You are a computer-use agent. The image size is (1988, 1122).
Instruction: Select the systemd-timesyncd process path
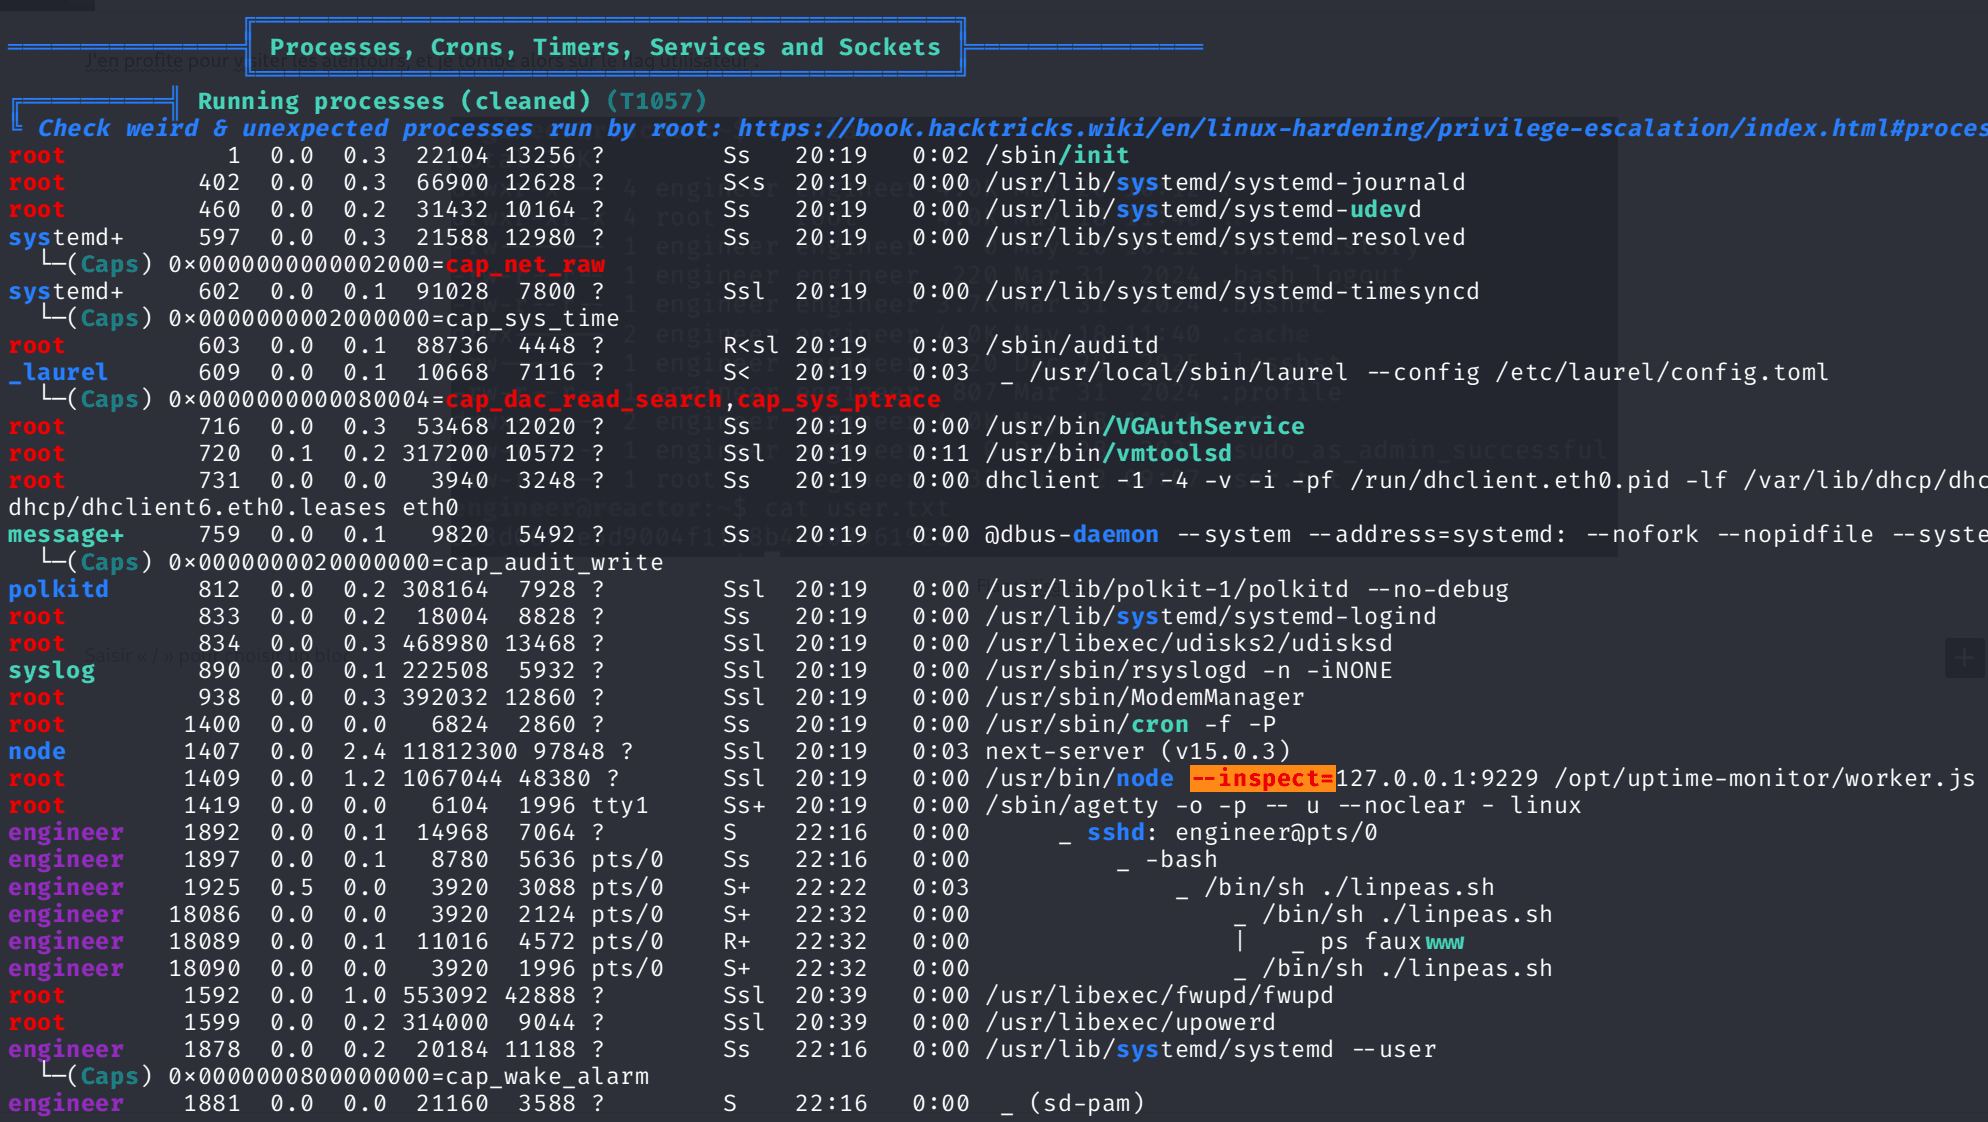click(x=1232, y=291)
